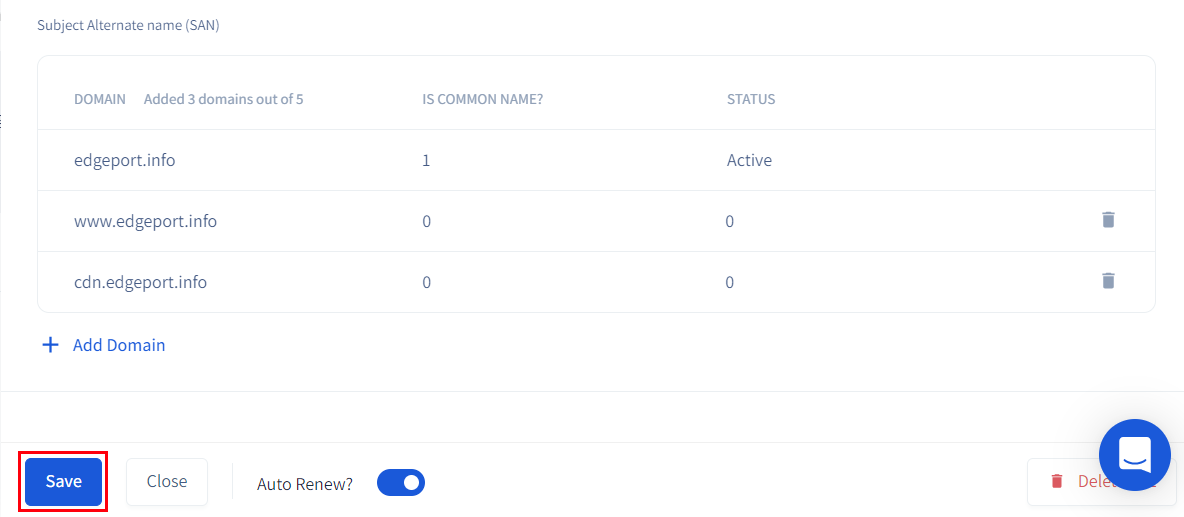Select the www.edgeport.info domain name
This screenshot has width=1184, height=517.
[145, 221]
